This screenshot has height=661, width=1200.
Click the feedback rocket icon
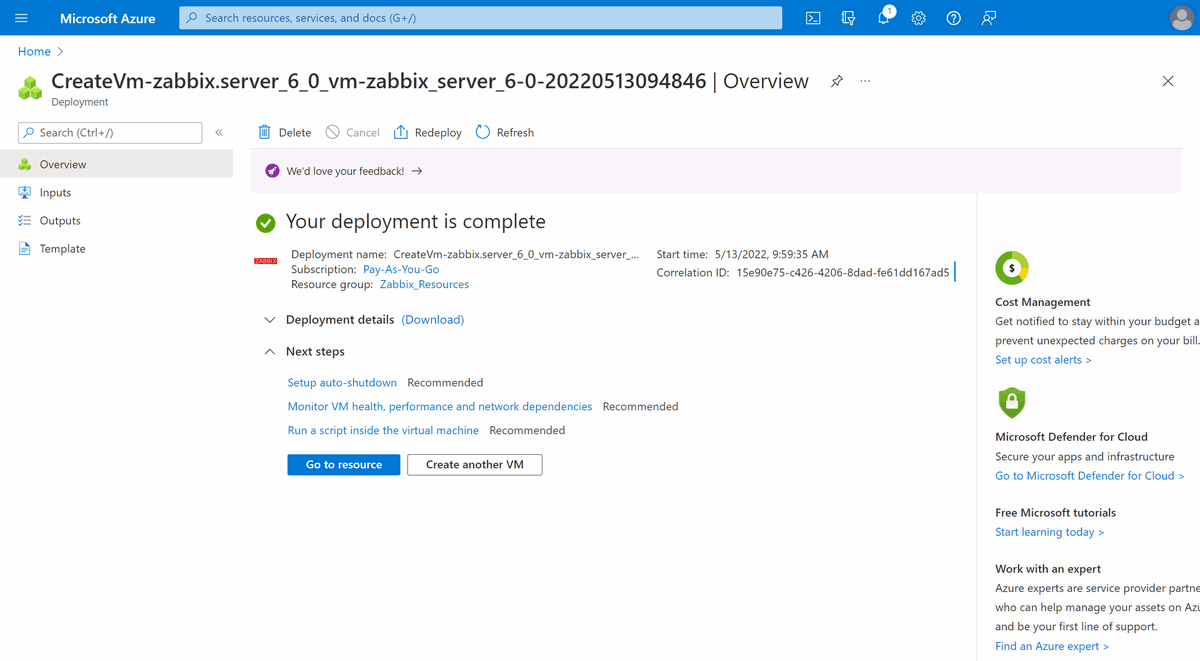[x=272, y=171]
